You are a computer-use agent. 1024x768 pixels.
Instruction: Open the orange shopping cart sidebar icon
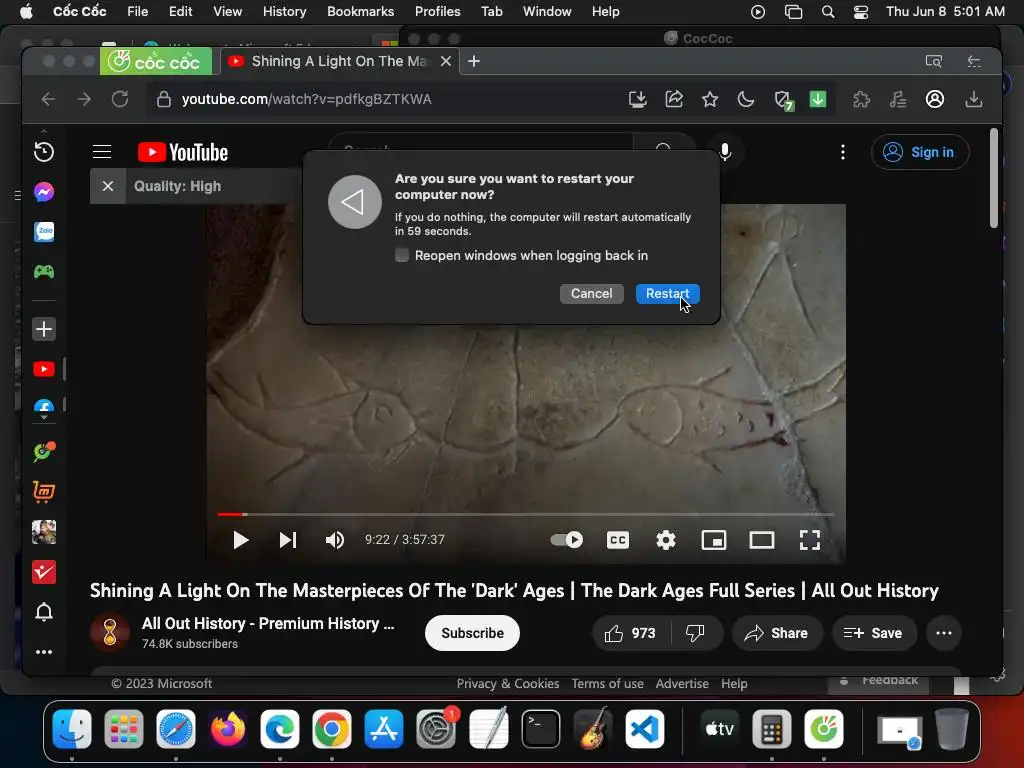click(x=44, y=492)
